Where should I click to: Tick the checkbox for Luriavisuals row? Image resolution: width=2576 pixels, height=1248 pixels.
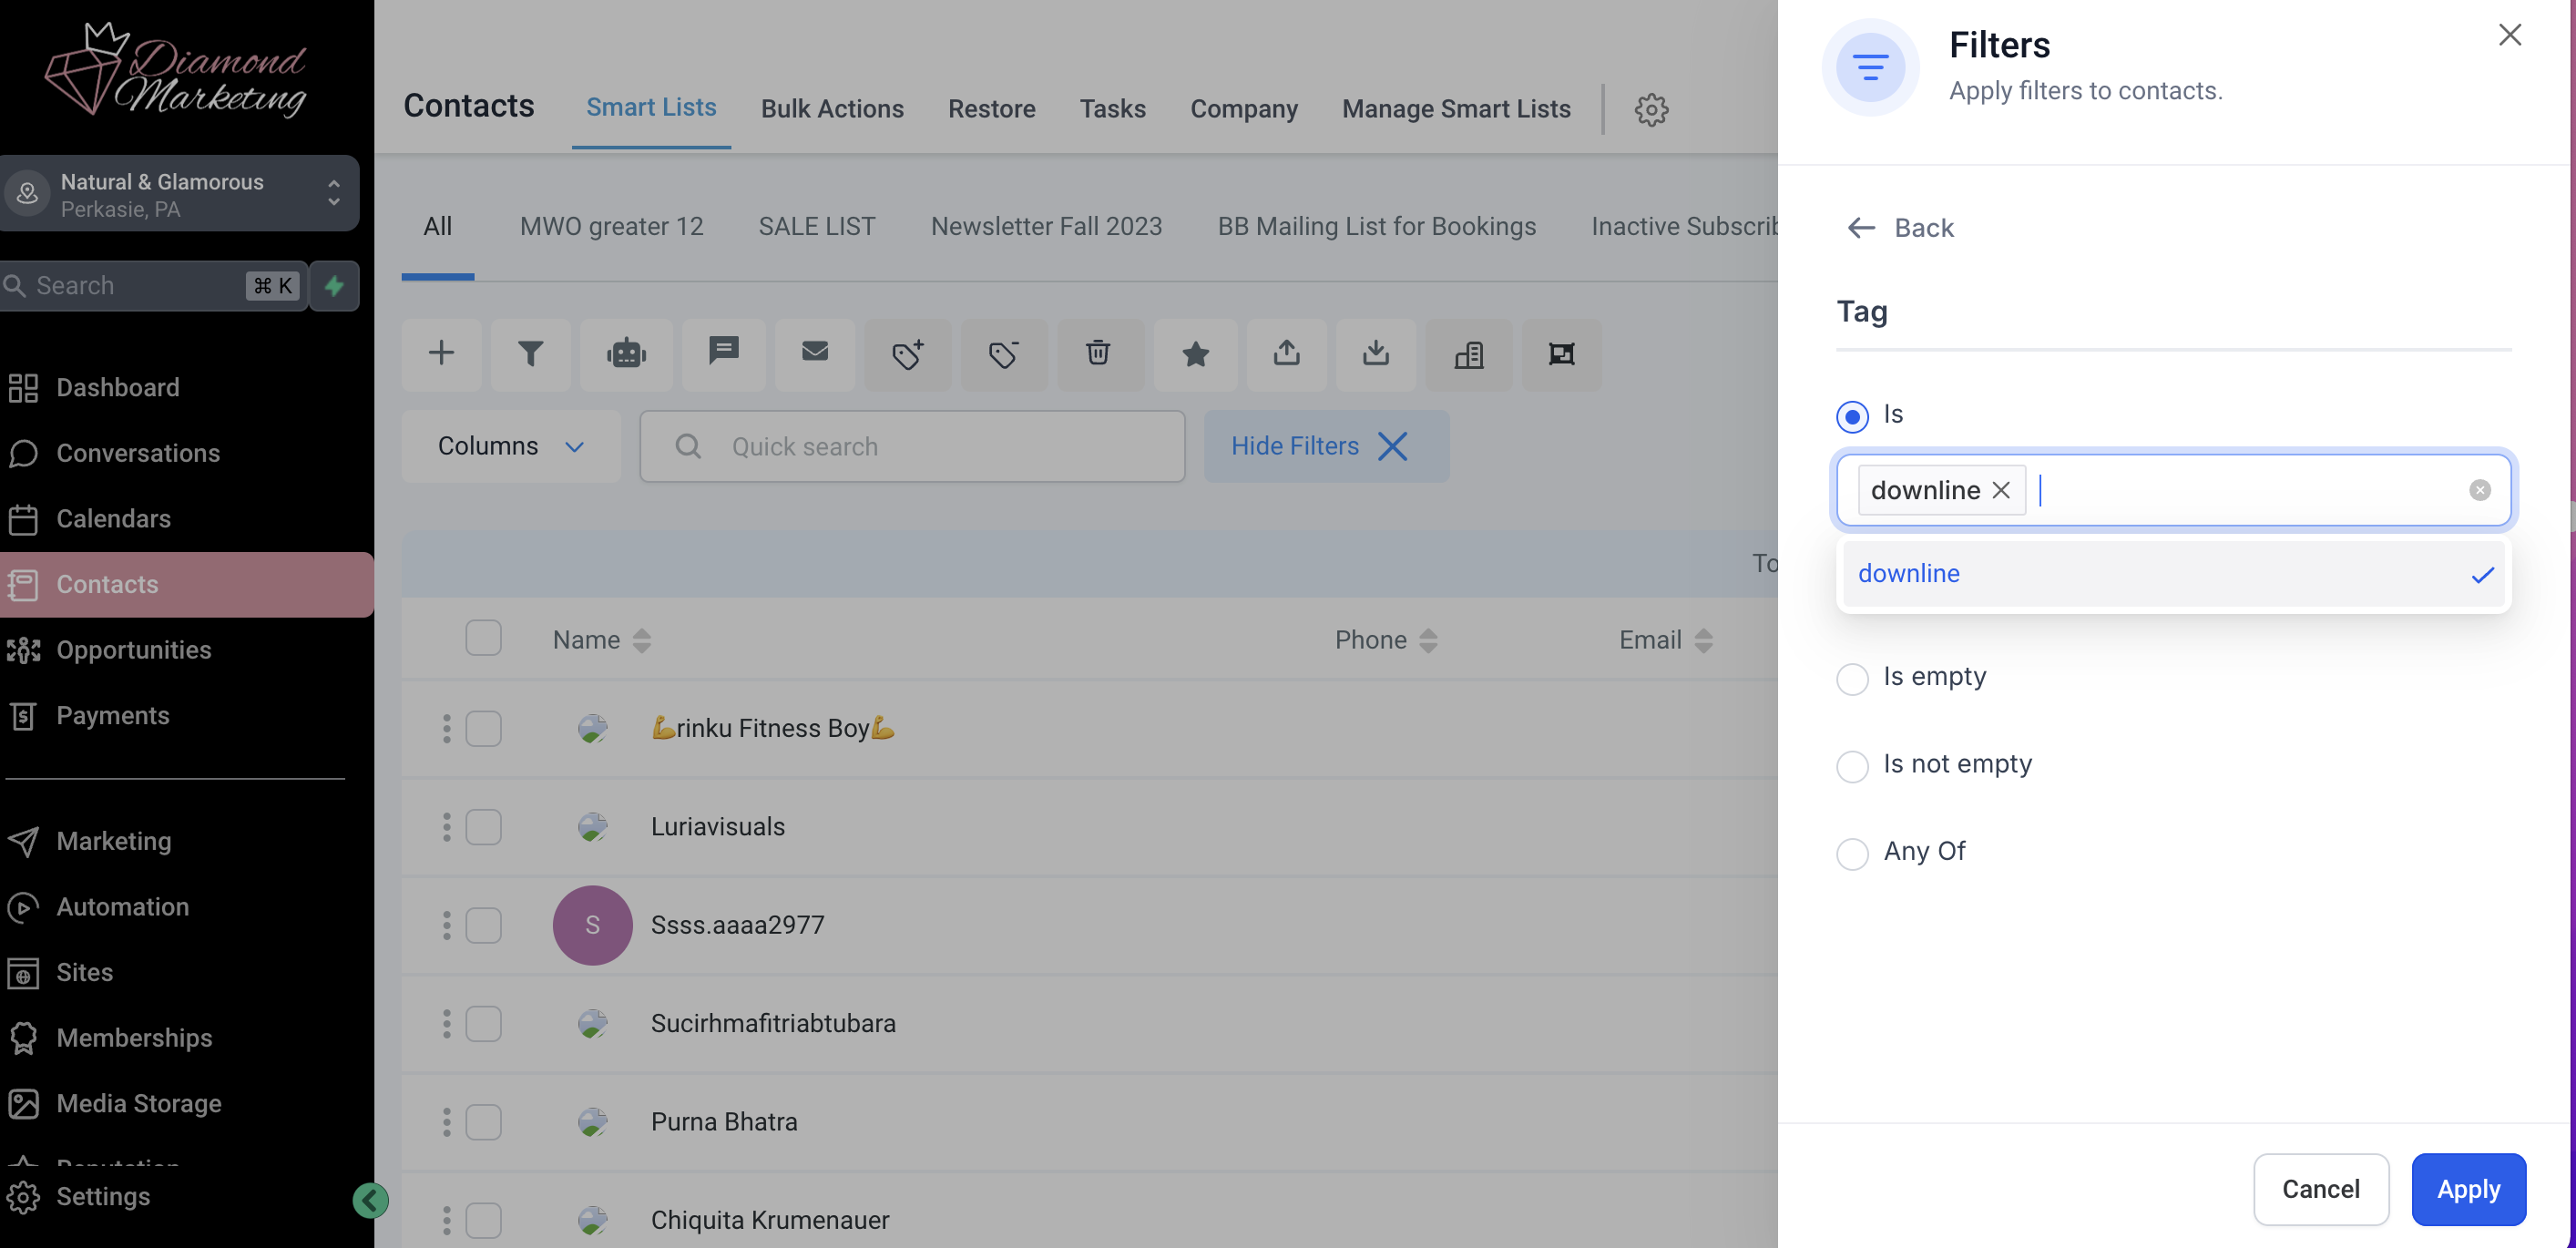click(483, 827)
